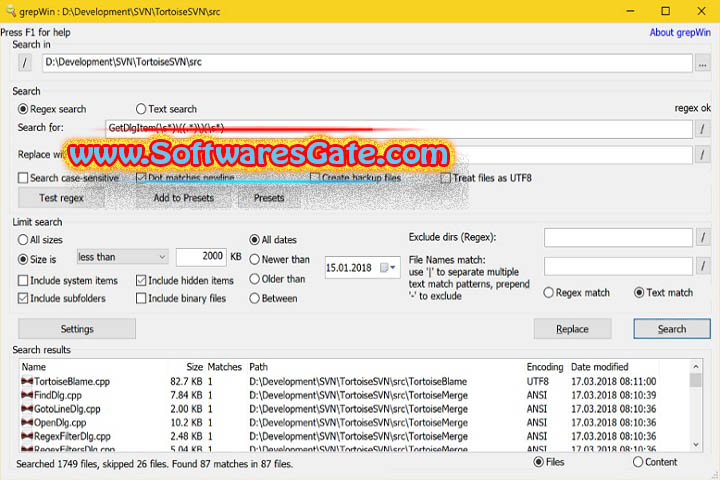This screenshot has width=720, height=480.
Task: Click the GotoLineDlg.cpp file icon
Action: pos(27,409)
